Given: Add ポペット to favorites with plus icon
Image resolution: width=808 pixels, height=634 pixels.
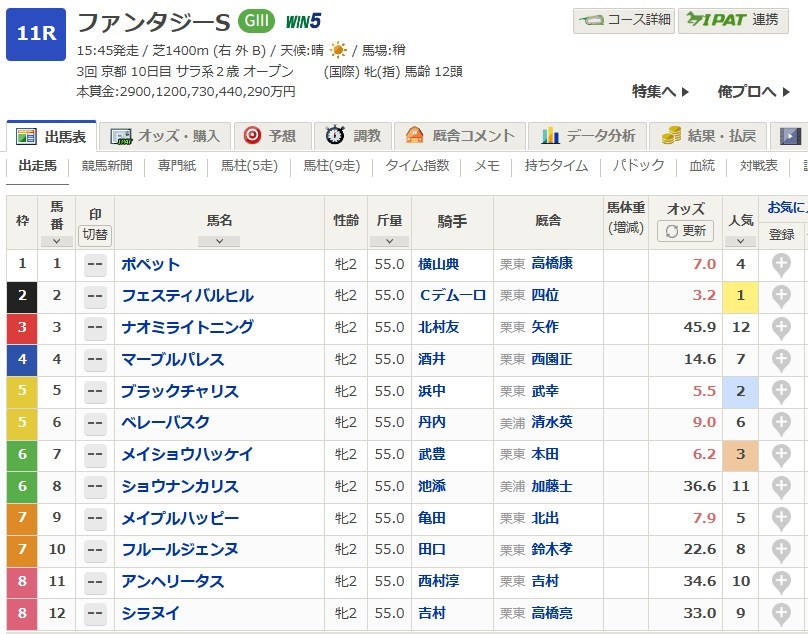Looking at the screenshot, I should (x=781, y=265).
